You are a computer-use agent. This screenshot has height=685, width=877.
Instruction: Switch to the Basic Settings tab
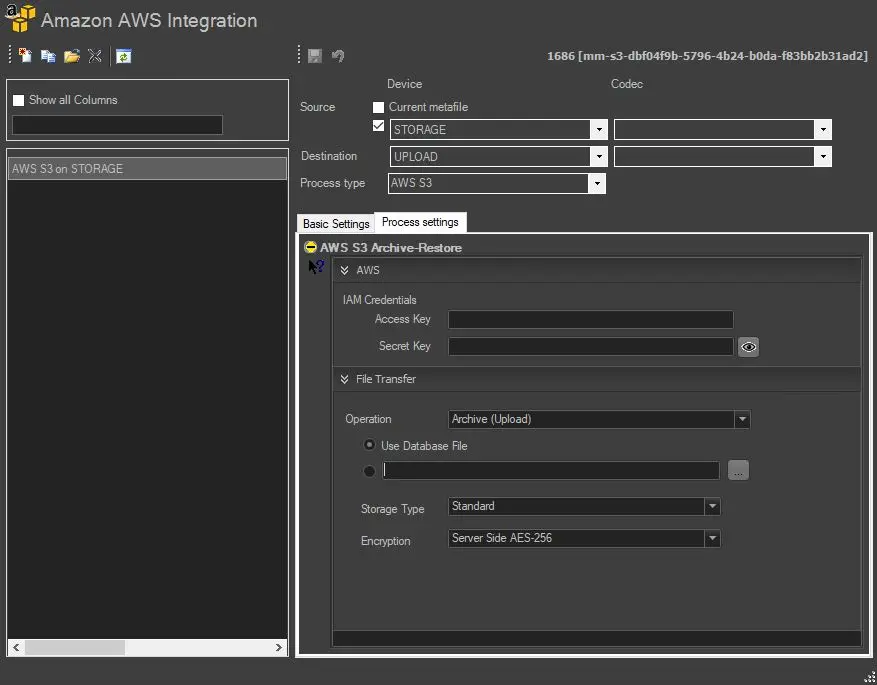pos(336,223)
